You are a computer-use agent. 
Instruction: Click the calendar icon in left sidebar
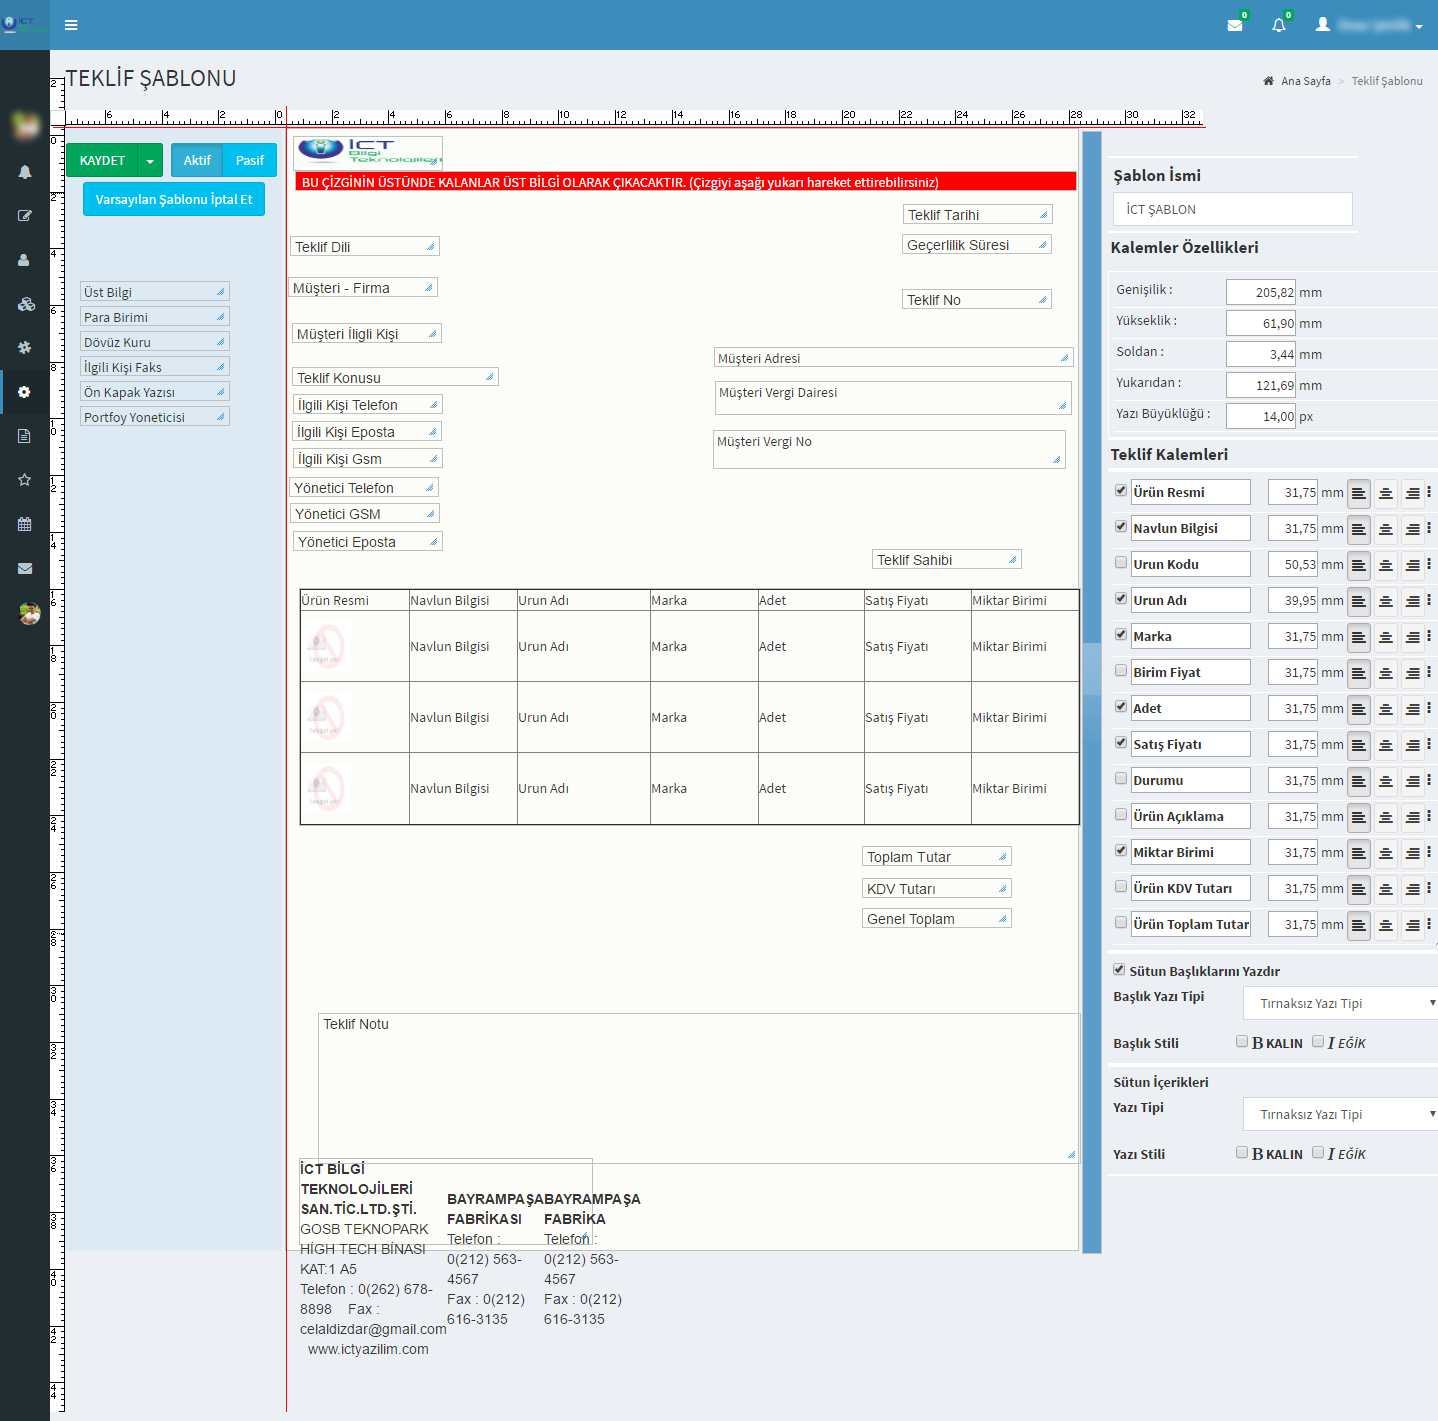pyautogui.click(x=25, y=524)
